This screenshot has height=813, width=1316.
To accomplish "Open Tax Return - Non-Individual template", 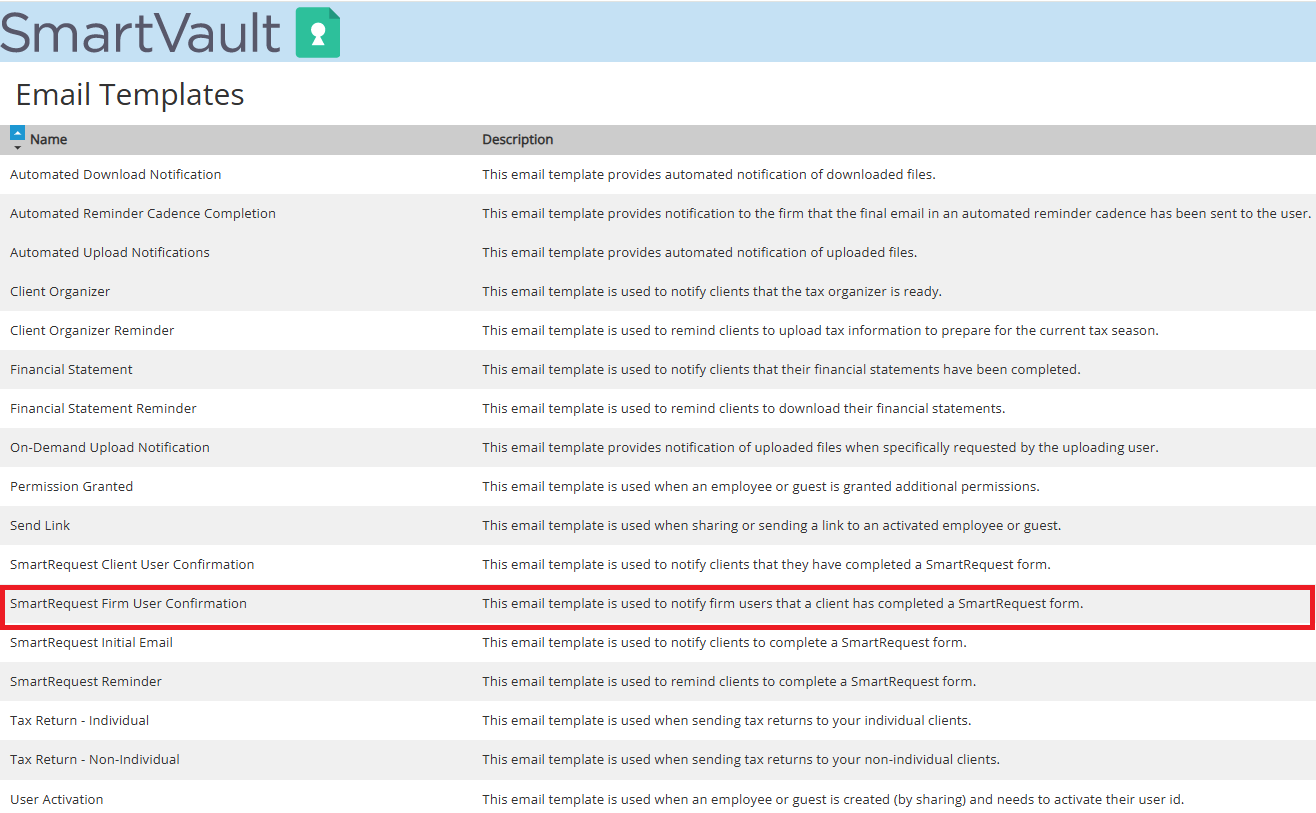I will click(x=95, y=759).
